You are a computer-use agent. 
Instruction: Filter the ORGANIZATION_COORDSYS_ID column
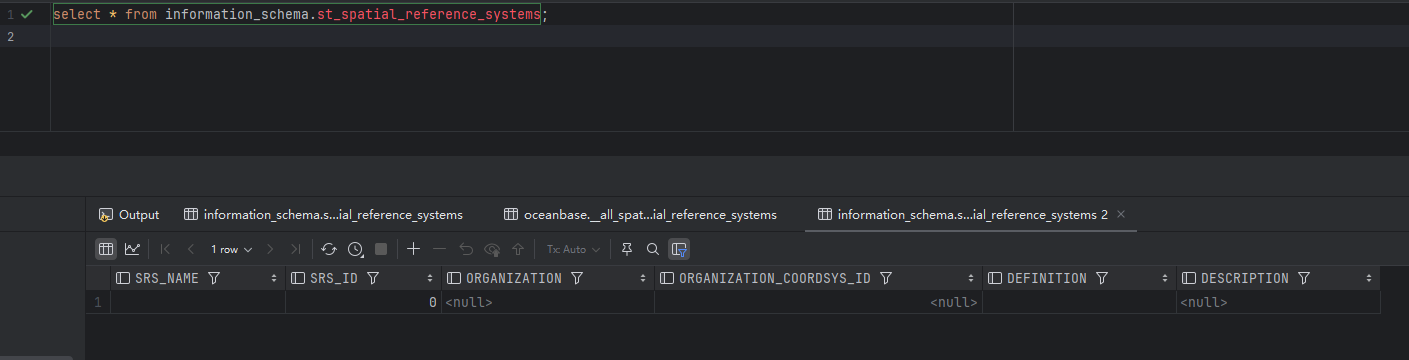click(885, 278)
